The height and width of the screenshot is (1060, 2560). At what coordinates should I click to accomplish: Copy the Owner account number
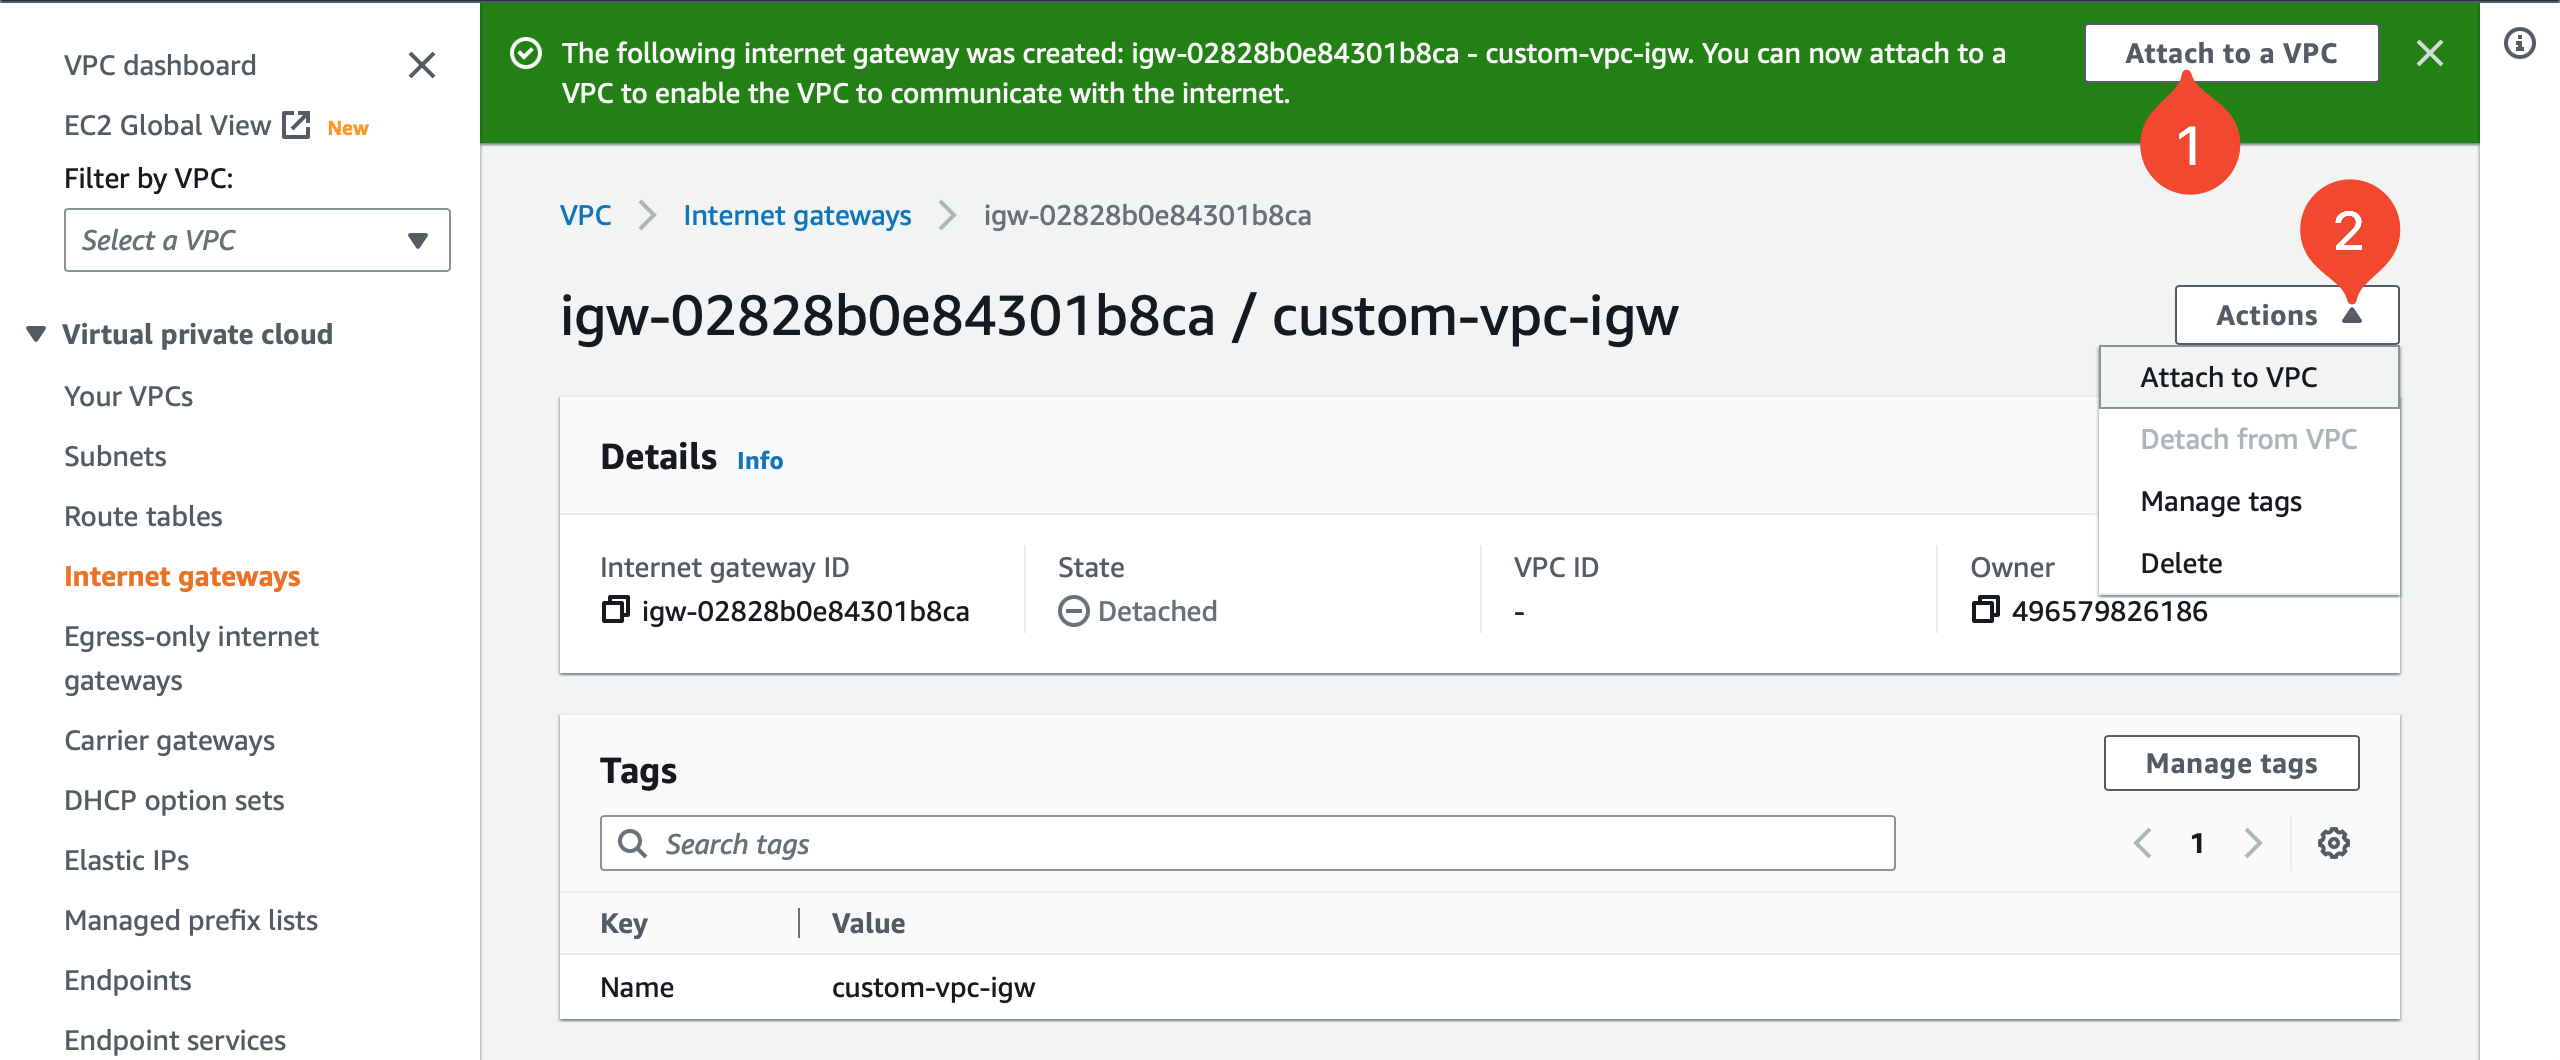(x=1984, y=611)
